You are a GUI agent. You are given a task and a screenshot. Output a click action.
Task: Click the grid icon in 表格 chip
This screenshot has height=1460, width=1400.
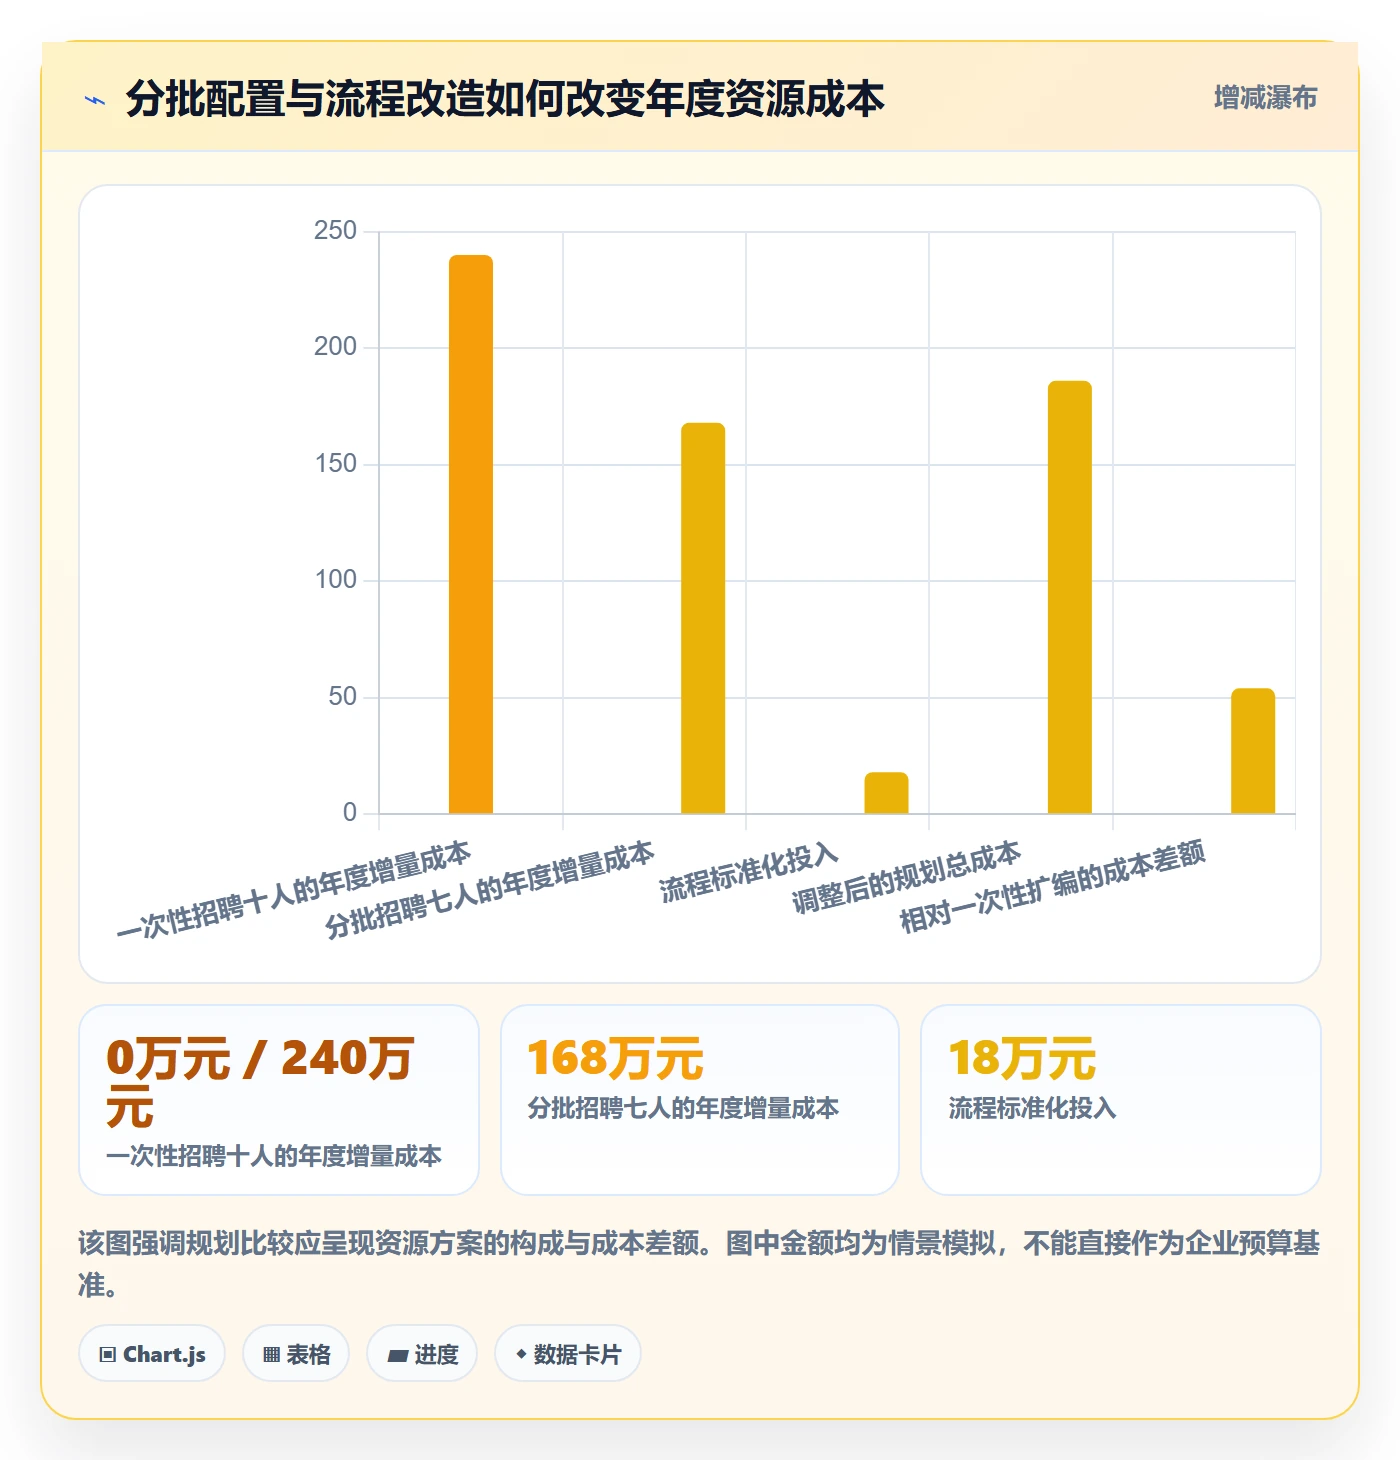pyautogui.click(x=271, y=1355)
